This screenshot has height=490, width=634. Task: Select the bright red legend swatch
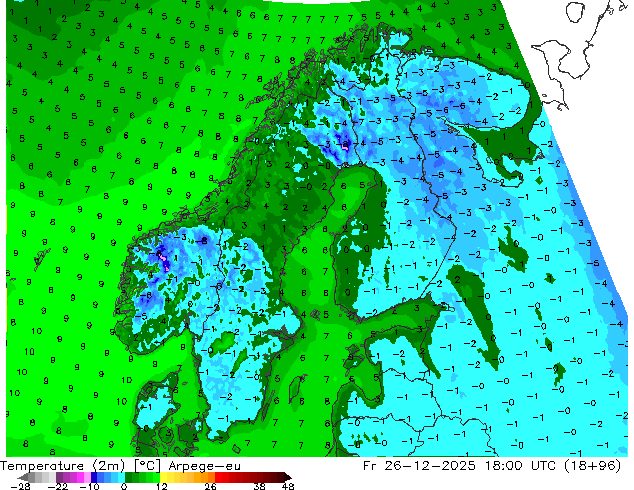click(x=218, y=477)
